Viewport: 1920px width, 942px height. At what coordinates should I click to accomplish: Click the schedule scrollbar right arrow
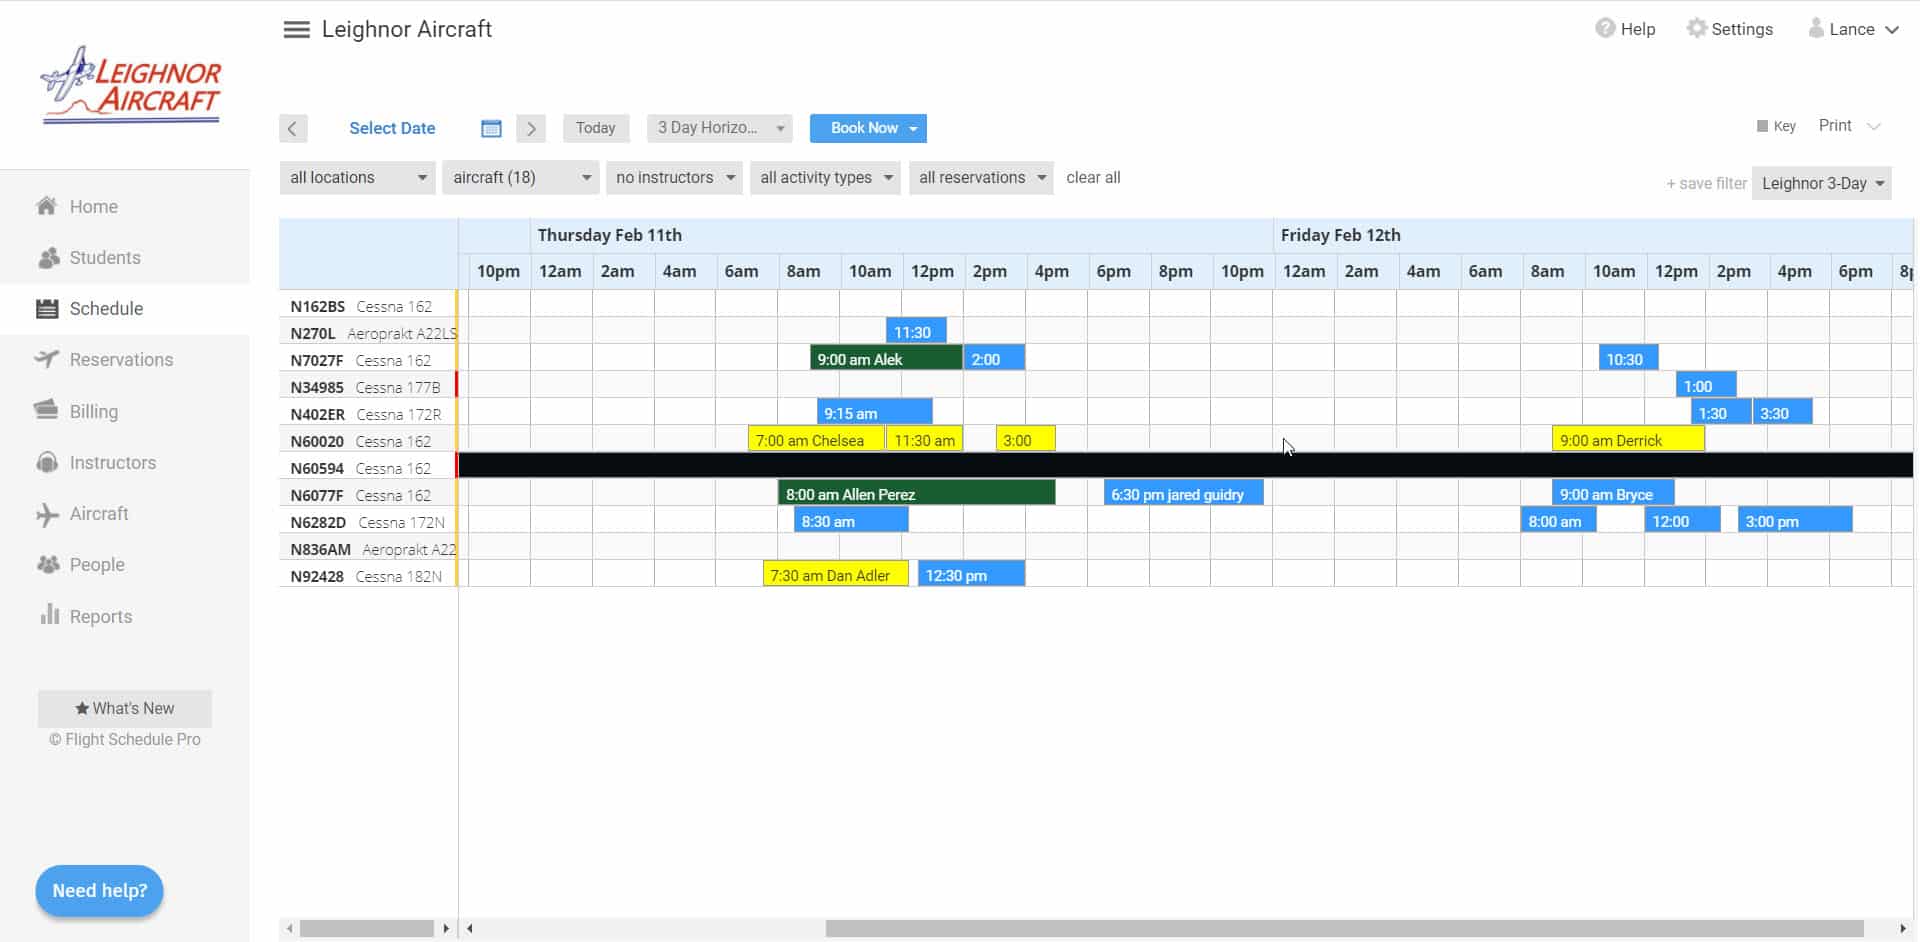click(x=1902, y=928)
